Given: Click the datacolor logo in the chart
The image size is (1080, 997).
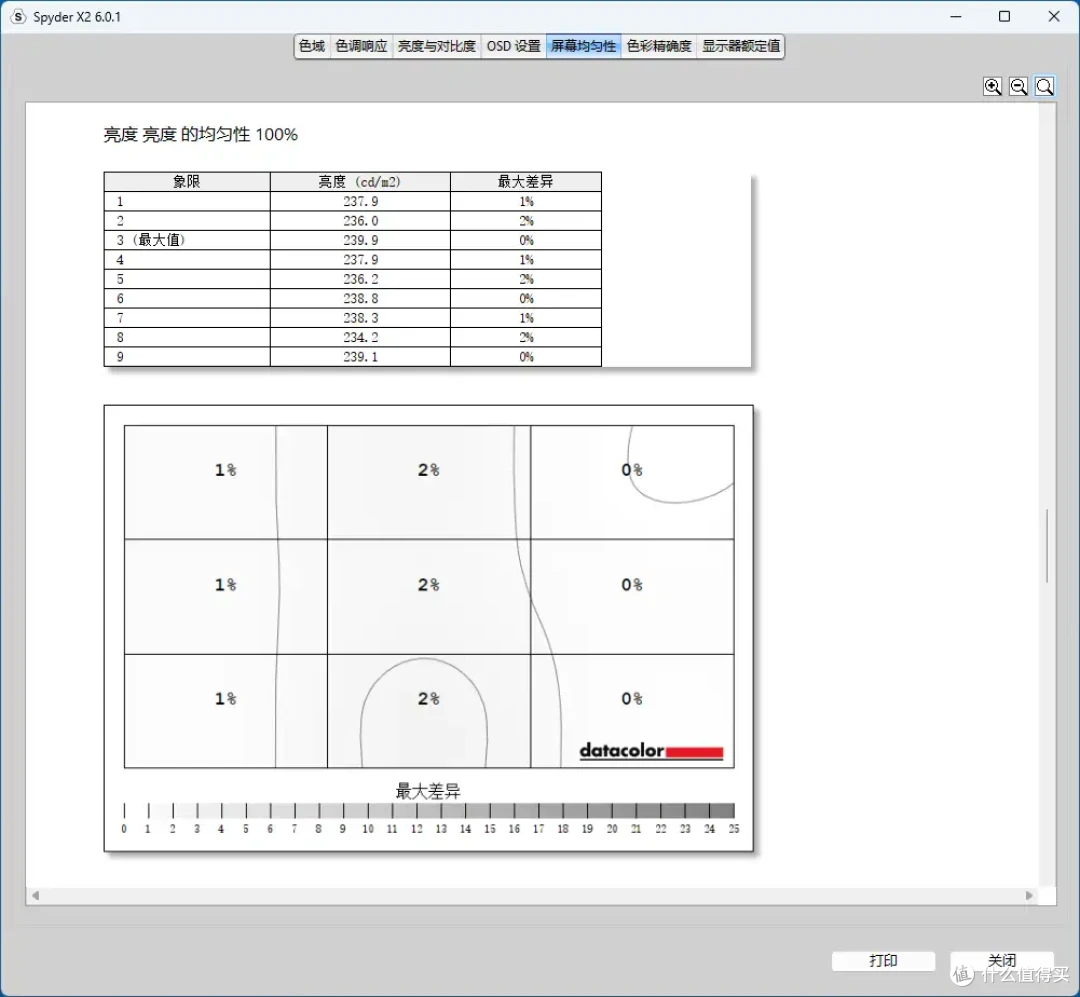Looking at the screenshot, I should coord(652,750).
